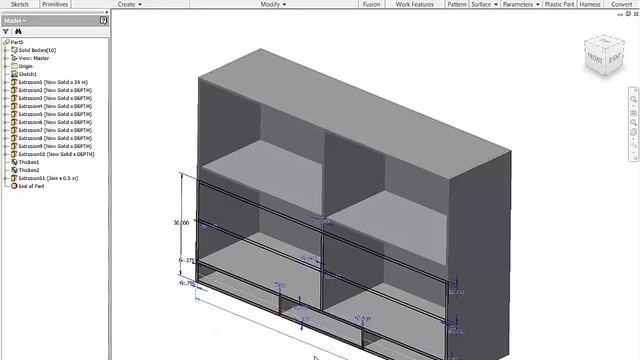Click the top face of the ViewCube
Screen dimensions: 640x360
click(x=605, y=42)
